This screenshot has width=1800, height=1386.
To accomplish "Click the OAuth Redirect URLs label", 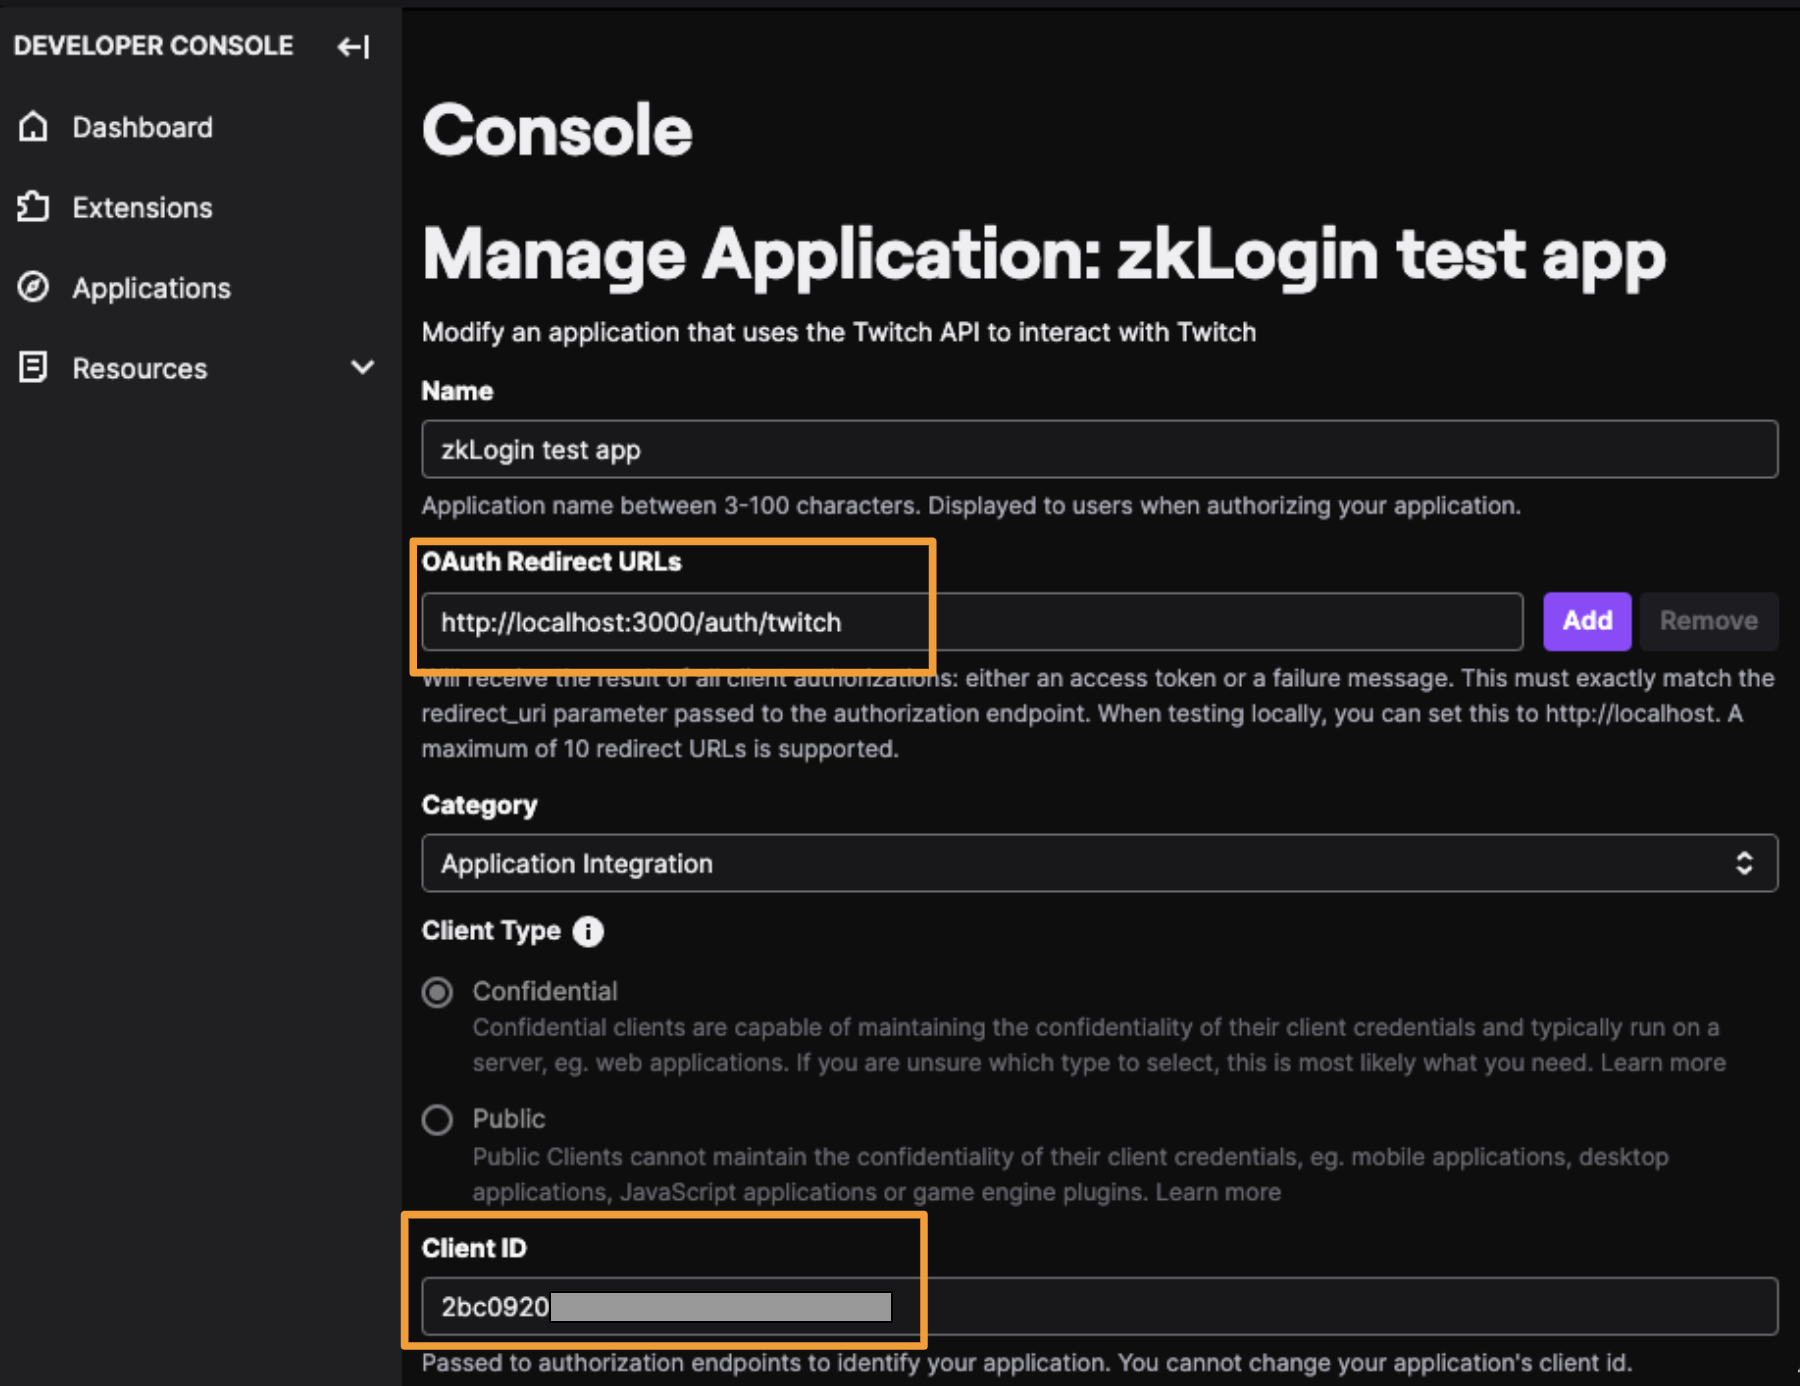I will [551, 562].
